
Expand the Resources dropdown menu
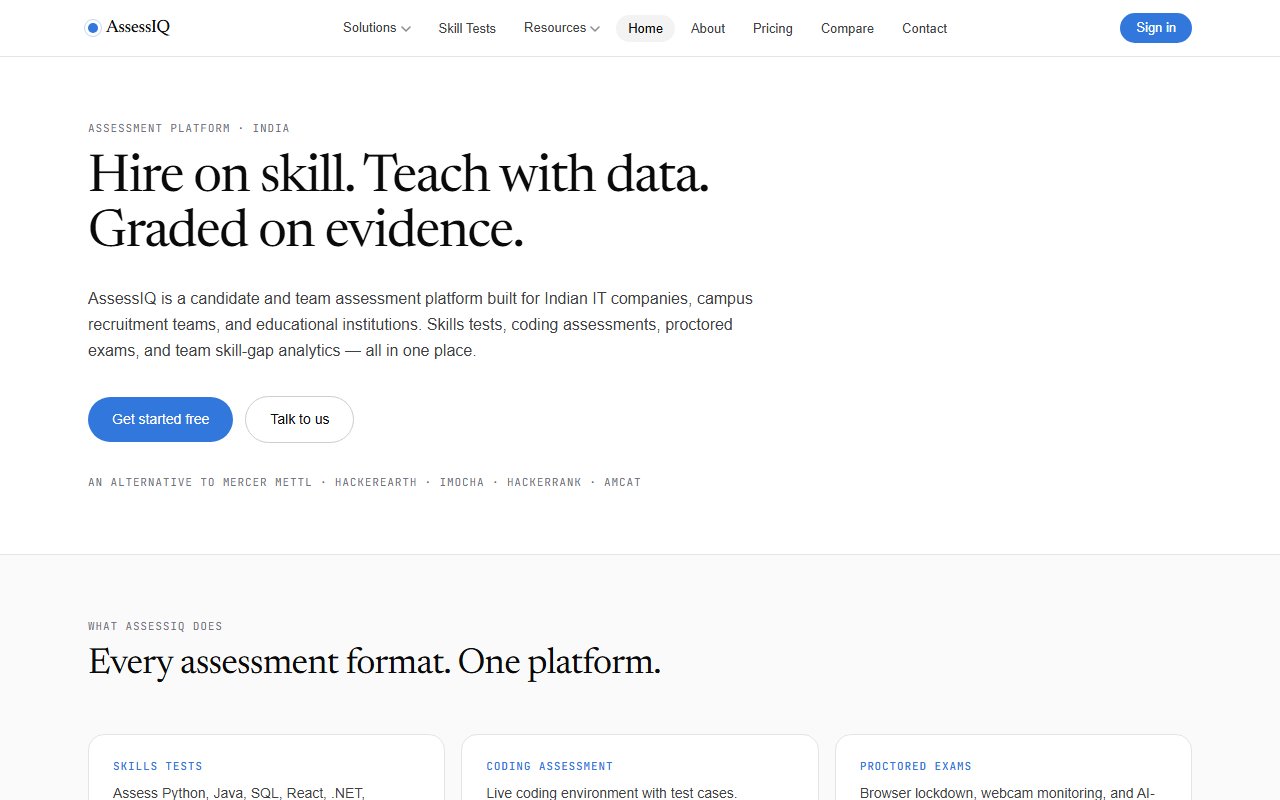pos(562,28)
